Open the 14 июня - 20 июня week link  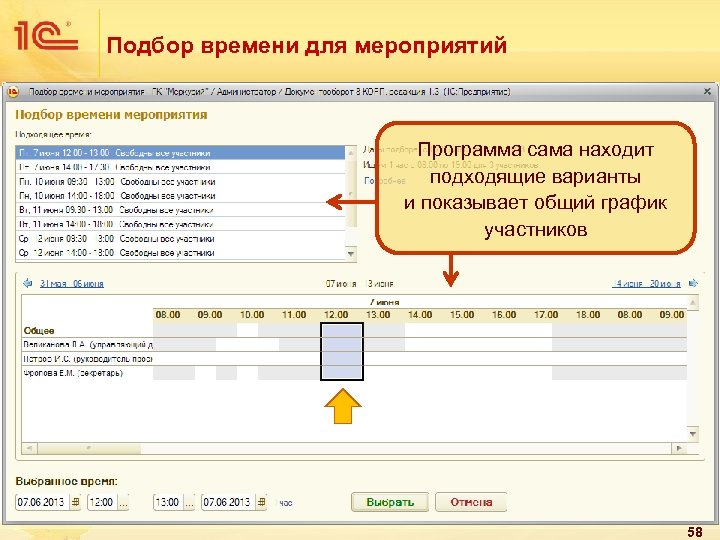tap(647, 284)
